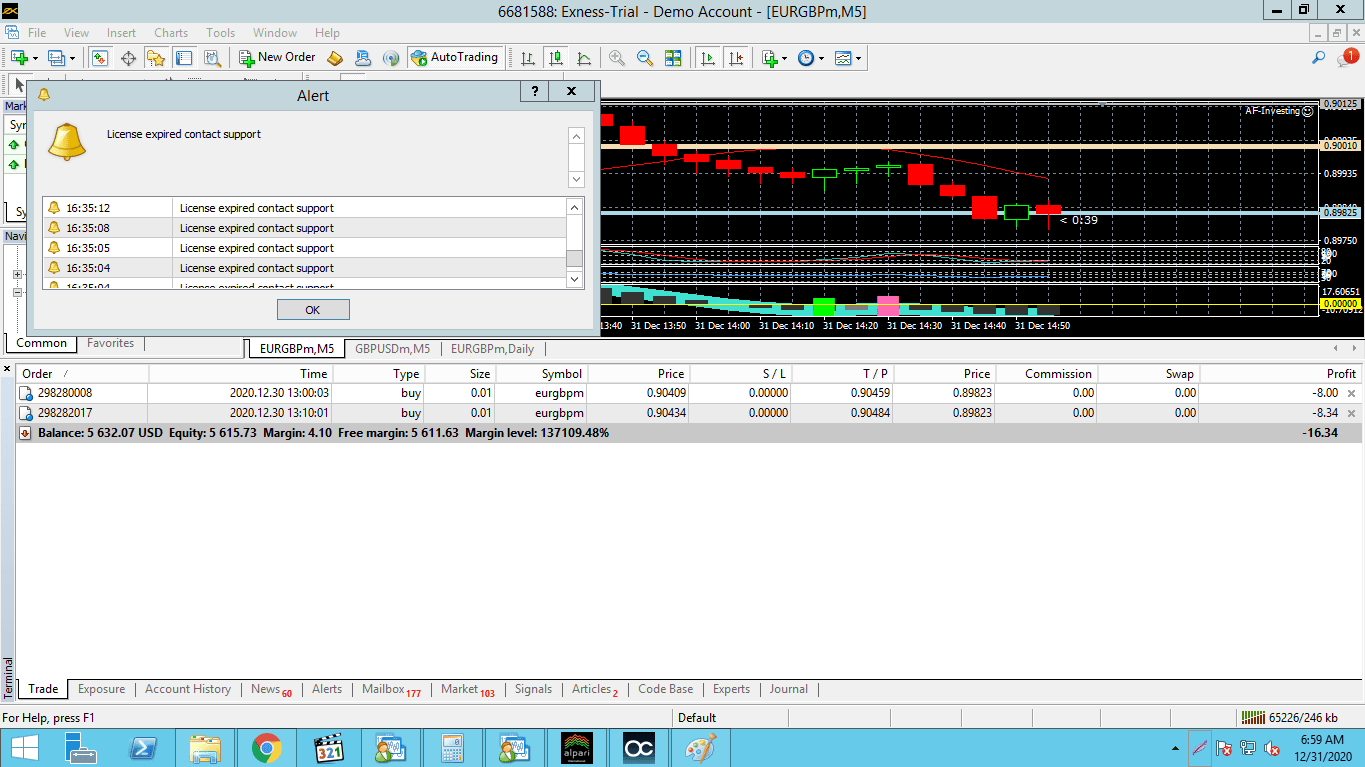Open Google Chrome from the taskbar
Viewport: 1365px width, 767px height.
(x=266, y=748)
